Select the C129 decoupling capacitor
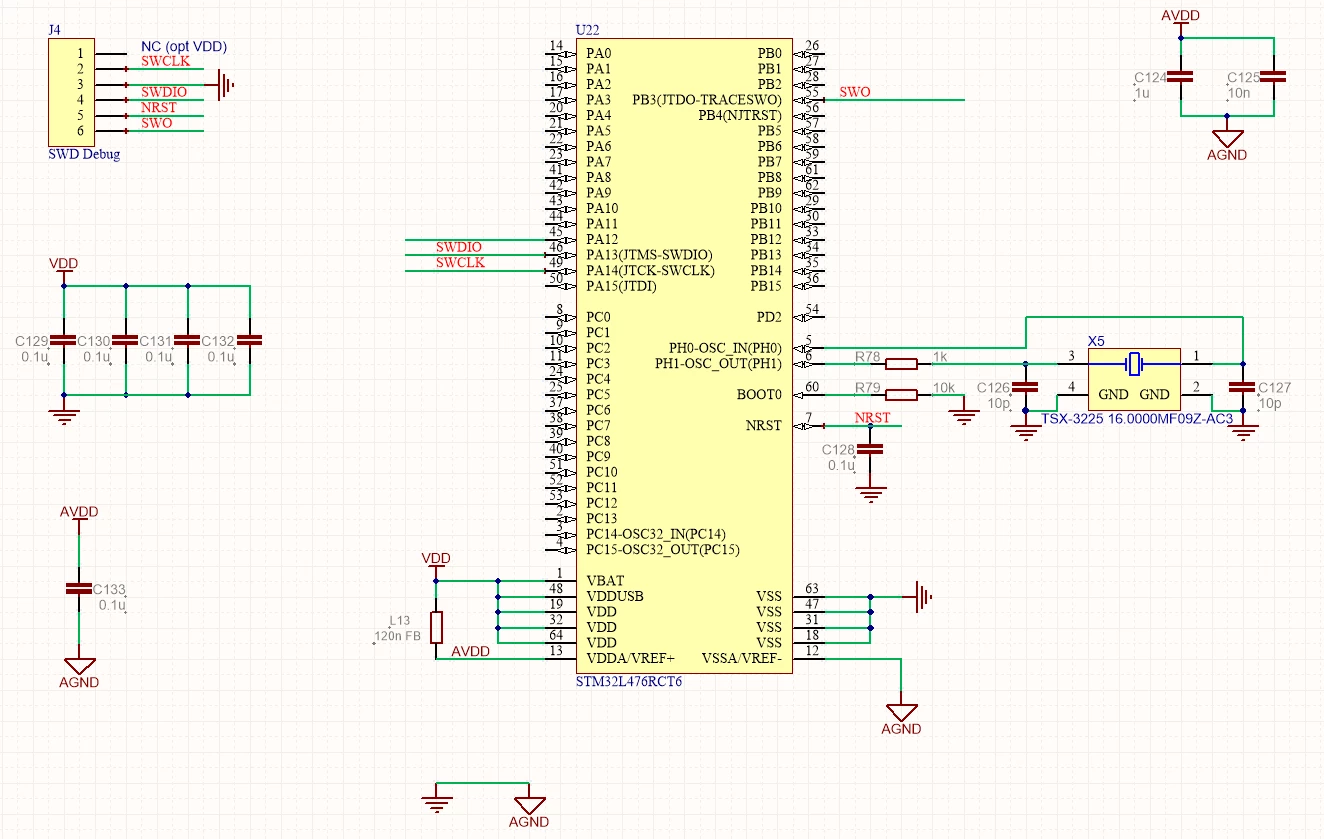 [x=64, y=340]
